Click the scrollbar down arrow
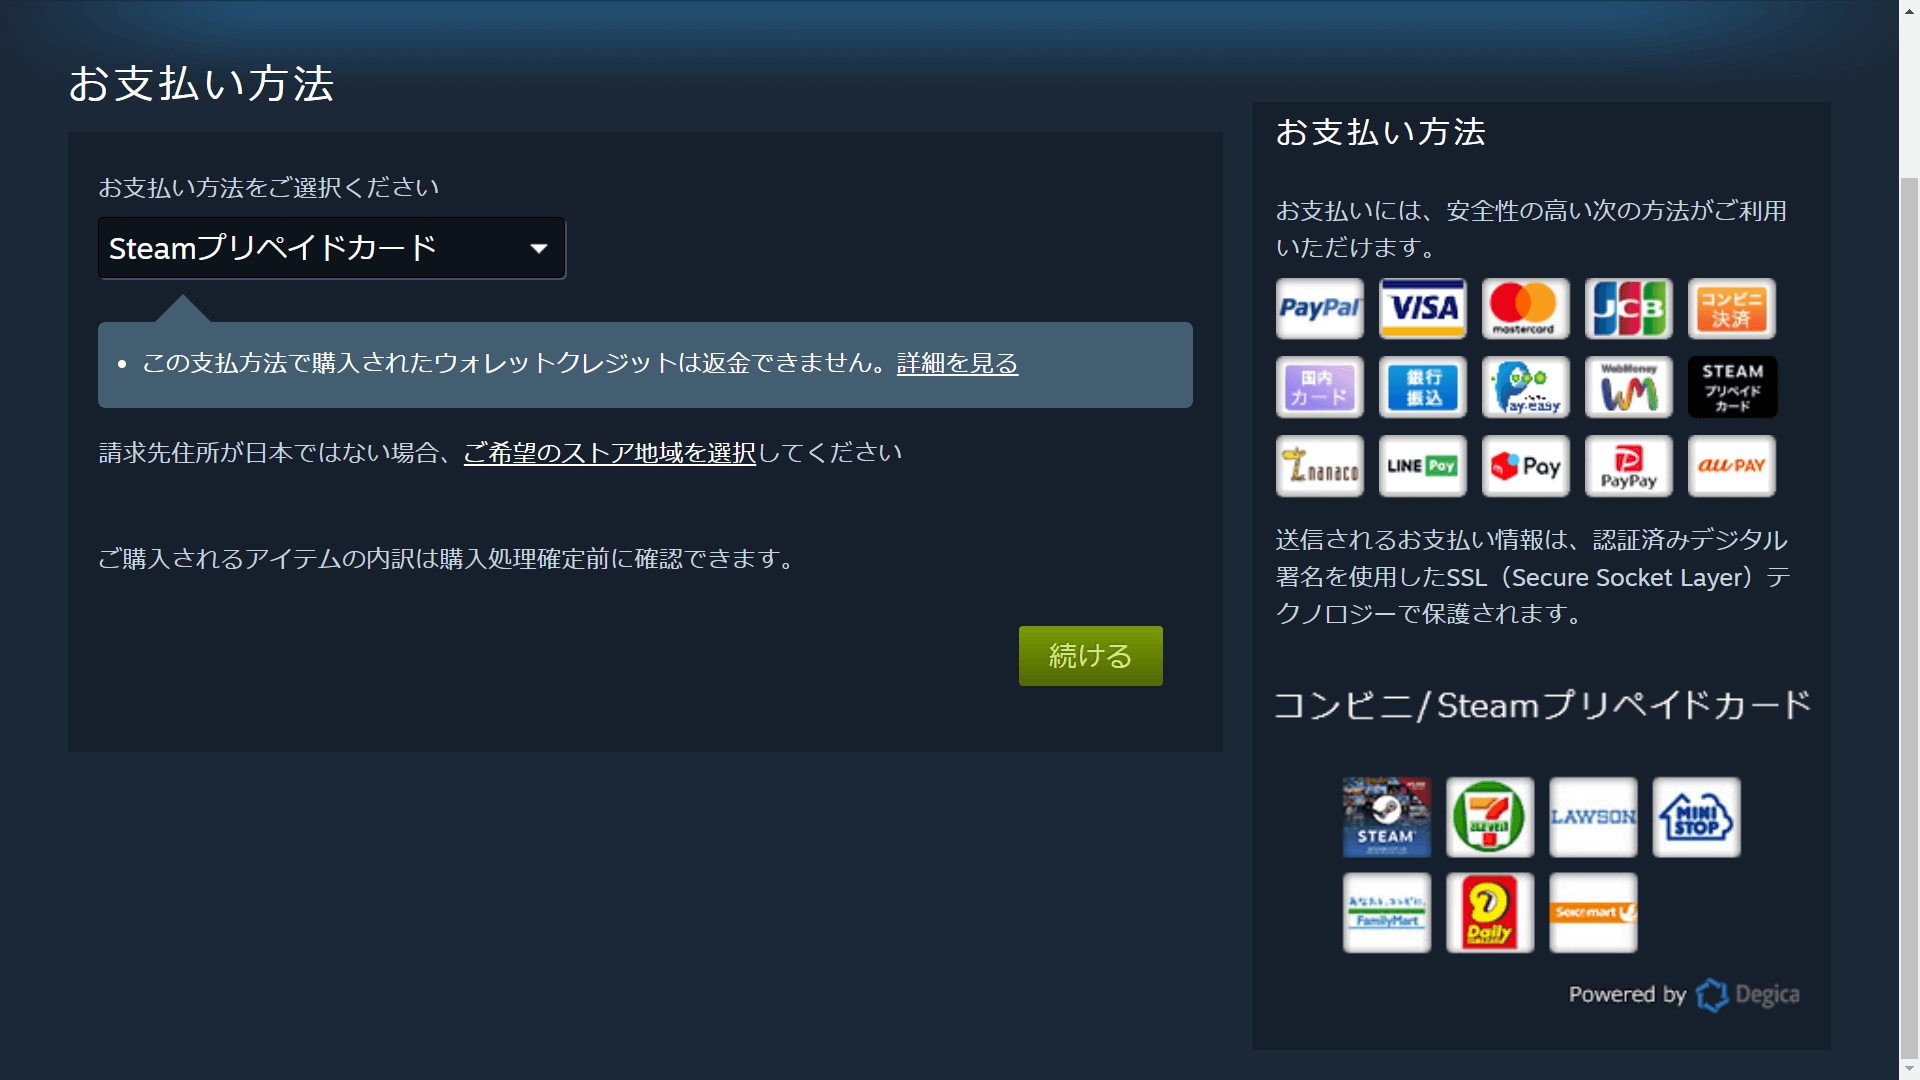The height and width of the screenshot is (1080, 1920). [1909, 1069]
